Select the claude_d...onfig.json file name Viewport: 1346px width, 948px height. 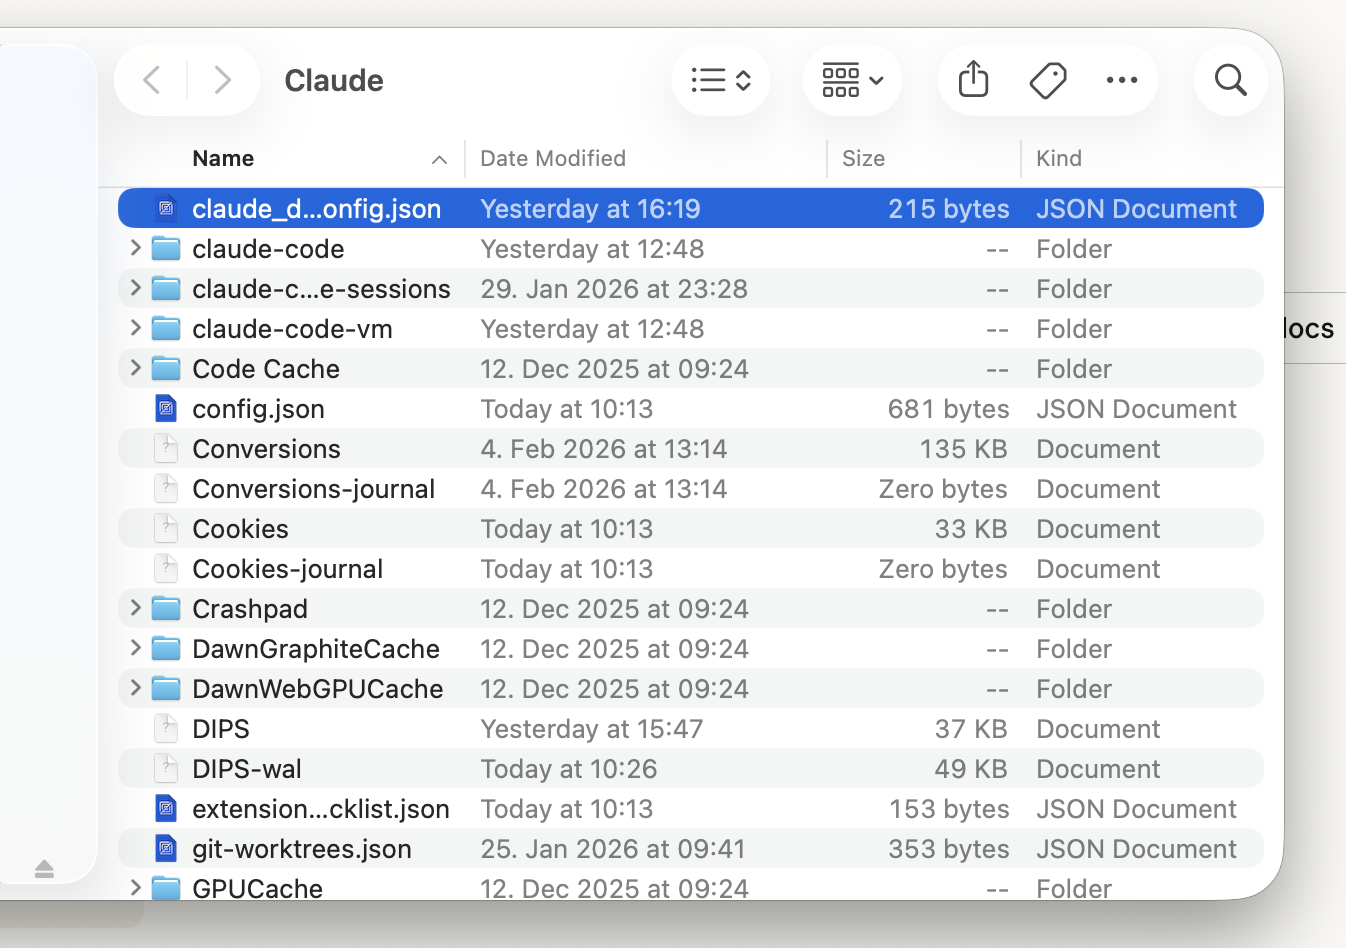tap(316, 208)
